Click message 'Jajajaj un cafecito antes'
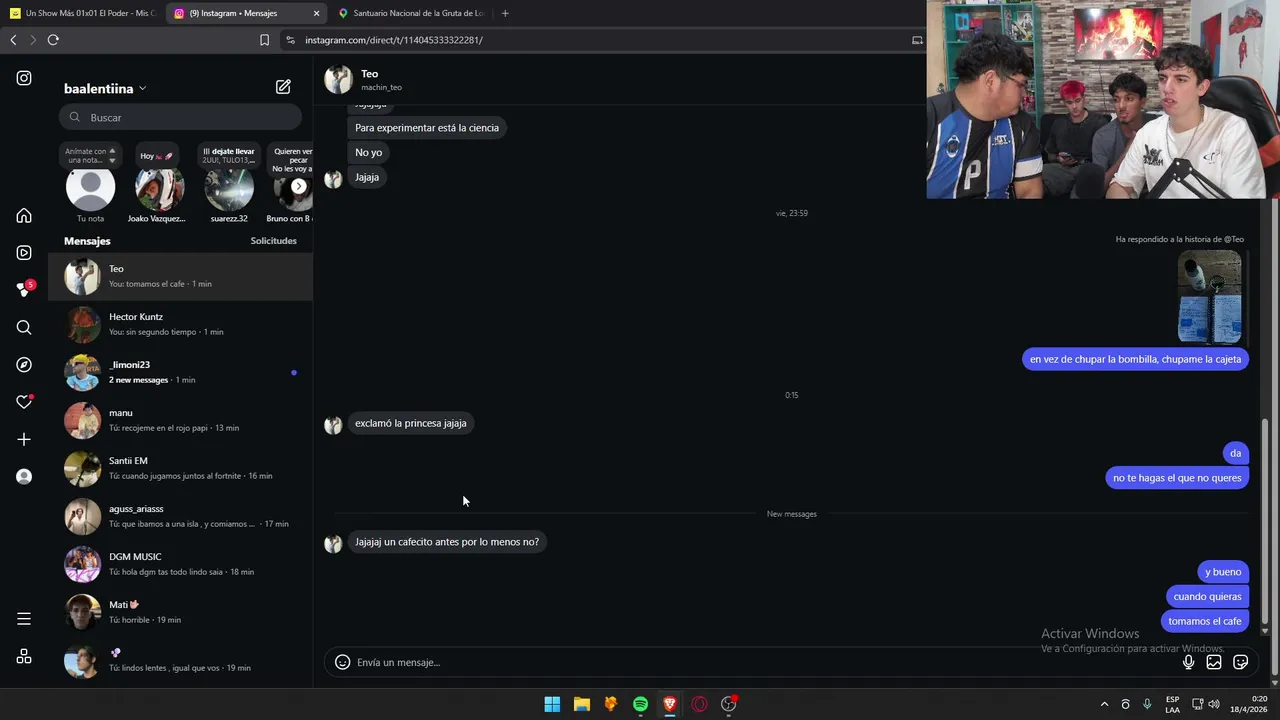 [x=447, y=542]
